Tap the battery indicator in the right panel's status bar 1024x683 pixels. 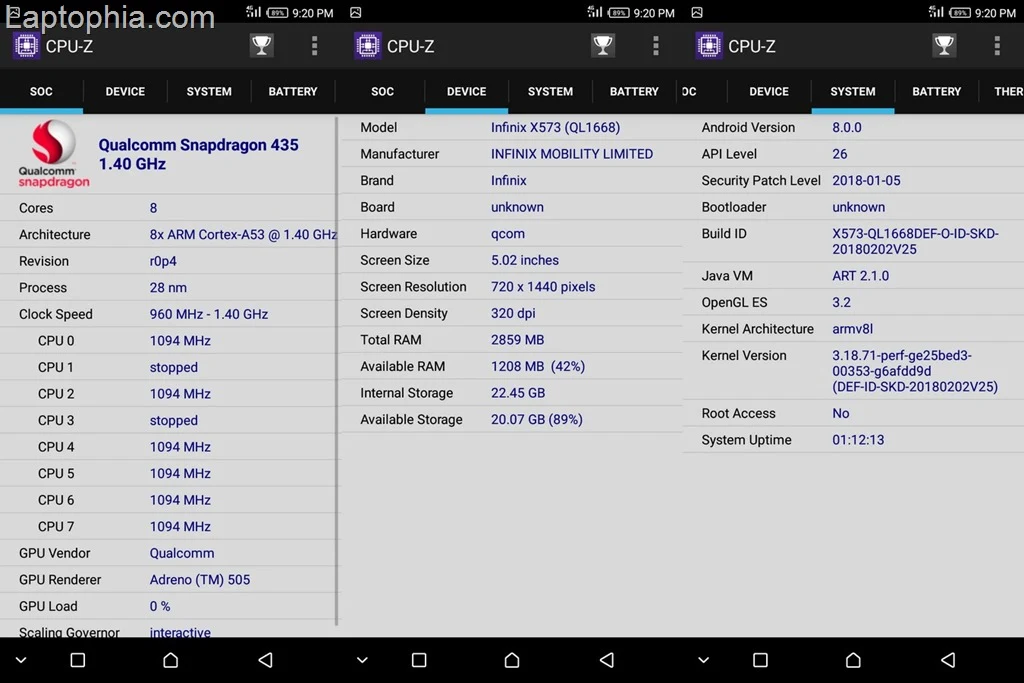(959, 12)
